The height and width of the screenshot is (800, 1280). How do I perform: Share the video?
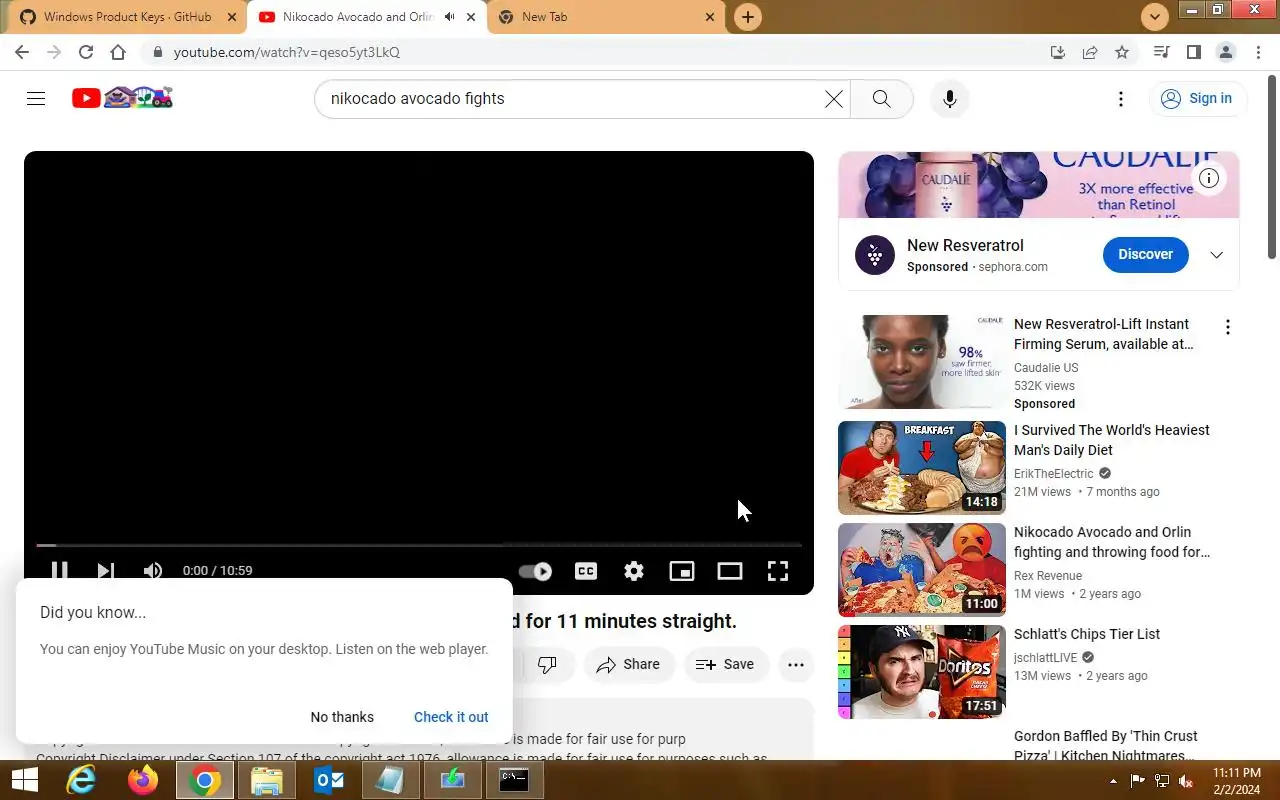[628, 664]
